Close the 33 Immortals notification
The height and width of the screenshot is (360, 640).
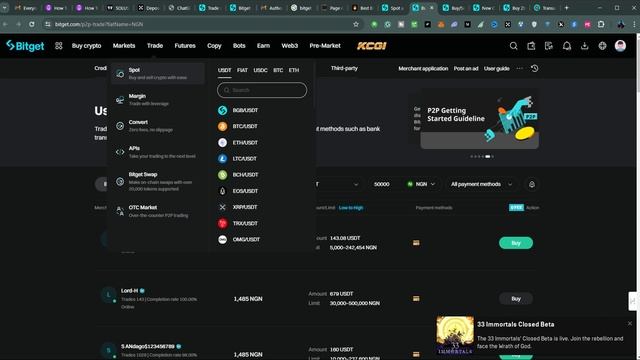[x=630, y=323]
